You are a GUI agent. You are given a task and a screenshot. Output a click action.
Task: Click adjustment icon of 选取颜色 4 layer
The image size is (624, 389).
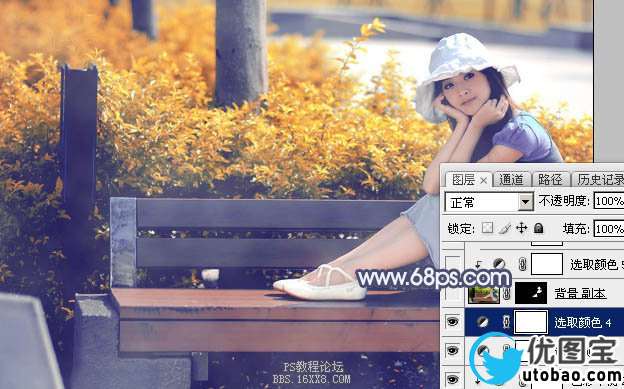[483, 322]
